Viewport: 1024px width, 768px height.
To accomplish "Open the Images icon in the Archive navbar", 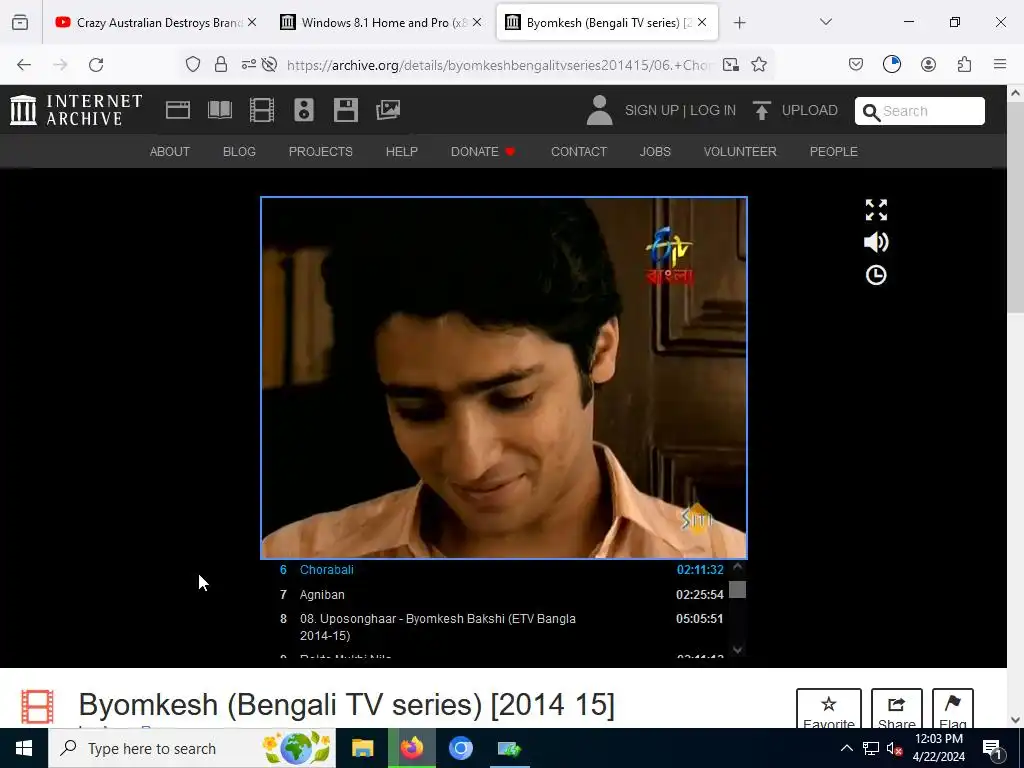I will coord(388,110).
